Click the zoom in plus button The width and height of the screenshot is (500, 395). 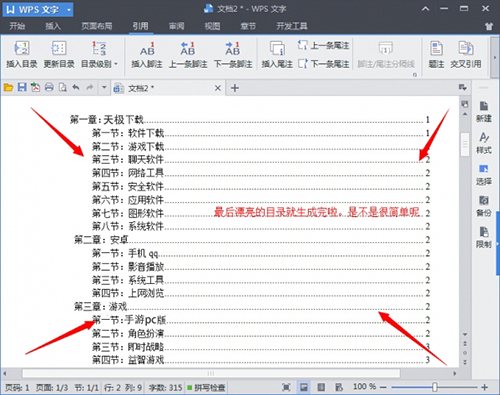tap(485, 387)
